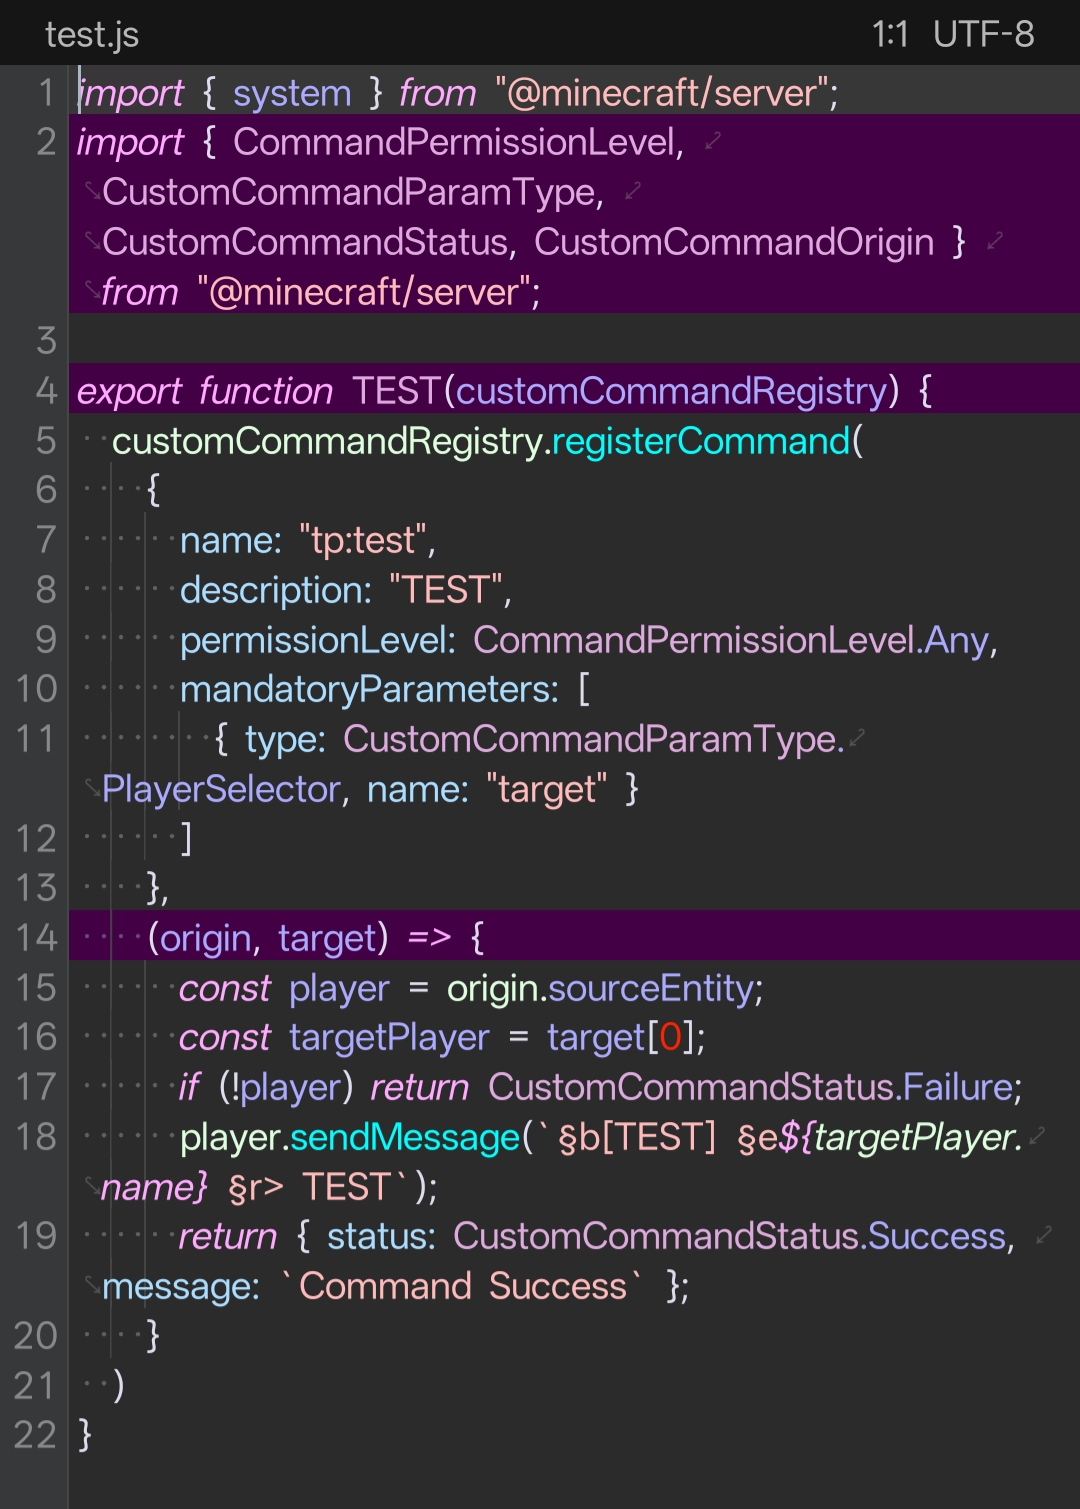Click line number 22 in the gutter
Image resolution: width=1080 pixels, height=1509 pixels.
tap(36, 1435)
